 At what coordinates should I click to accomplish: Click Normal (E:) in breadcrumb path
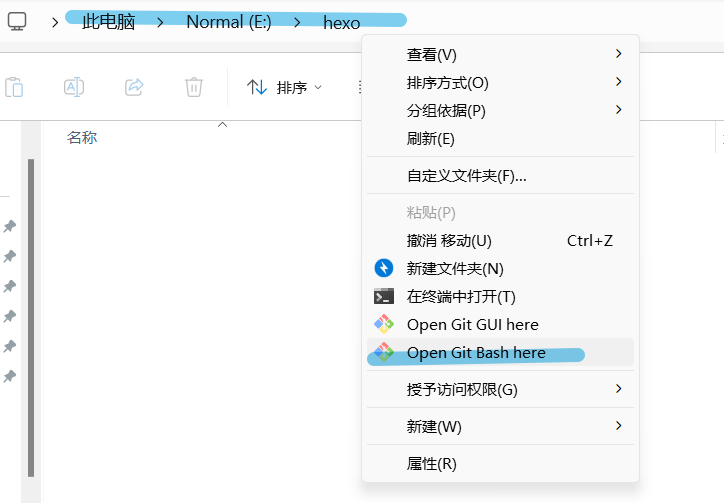228,22
